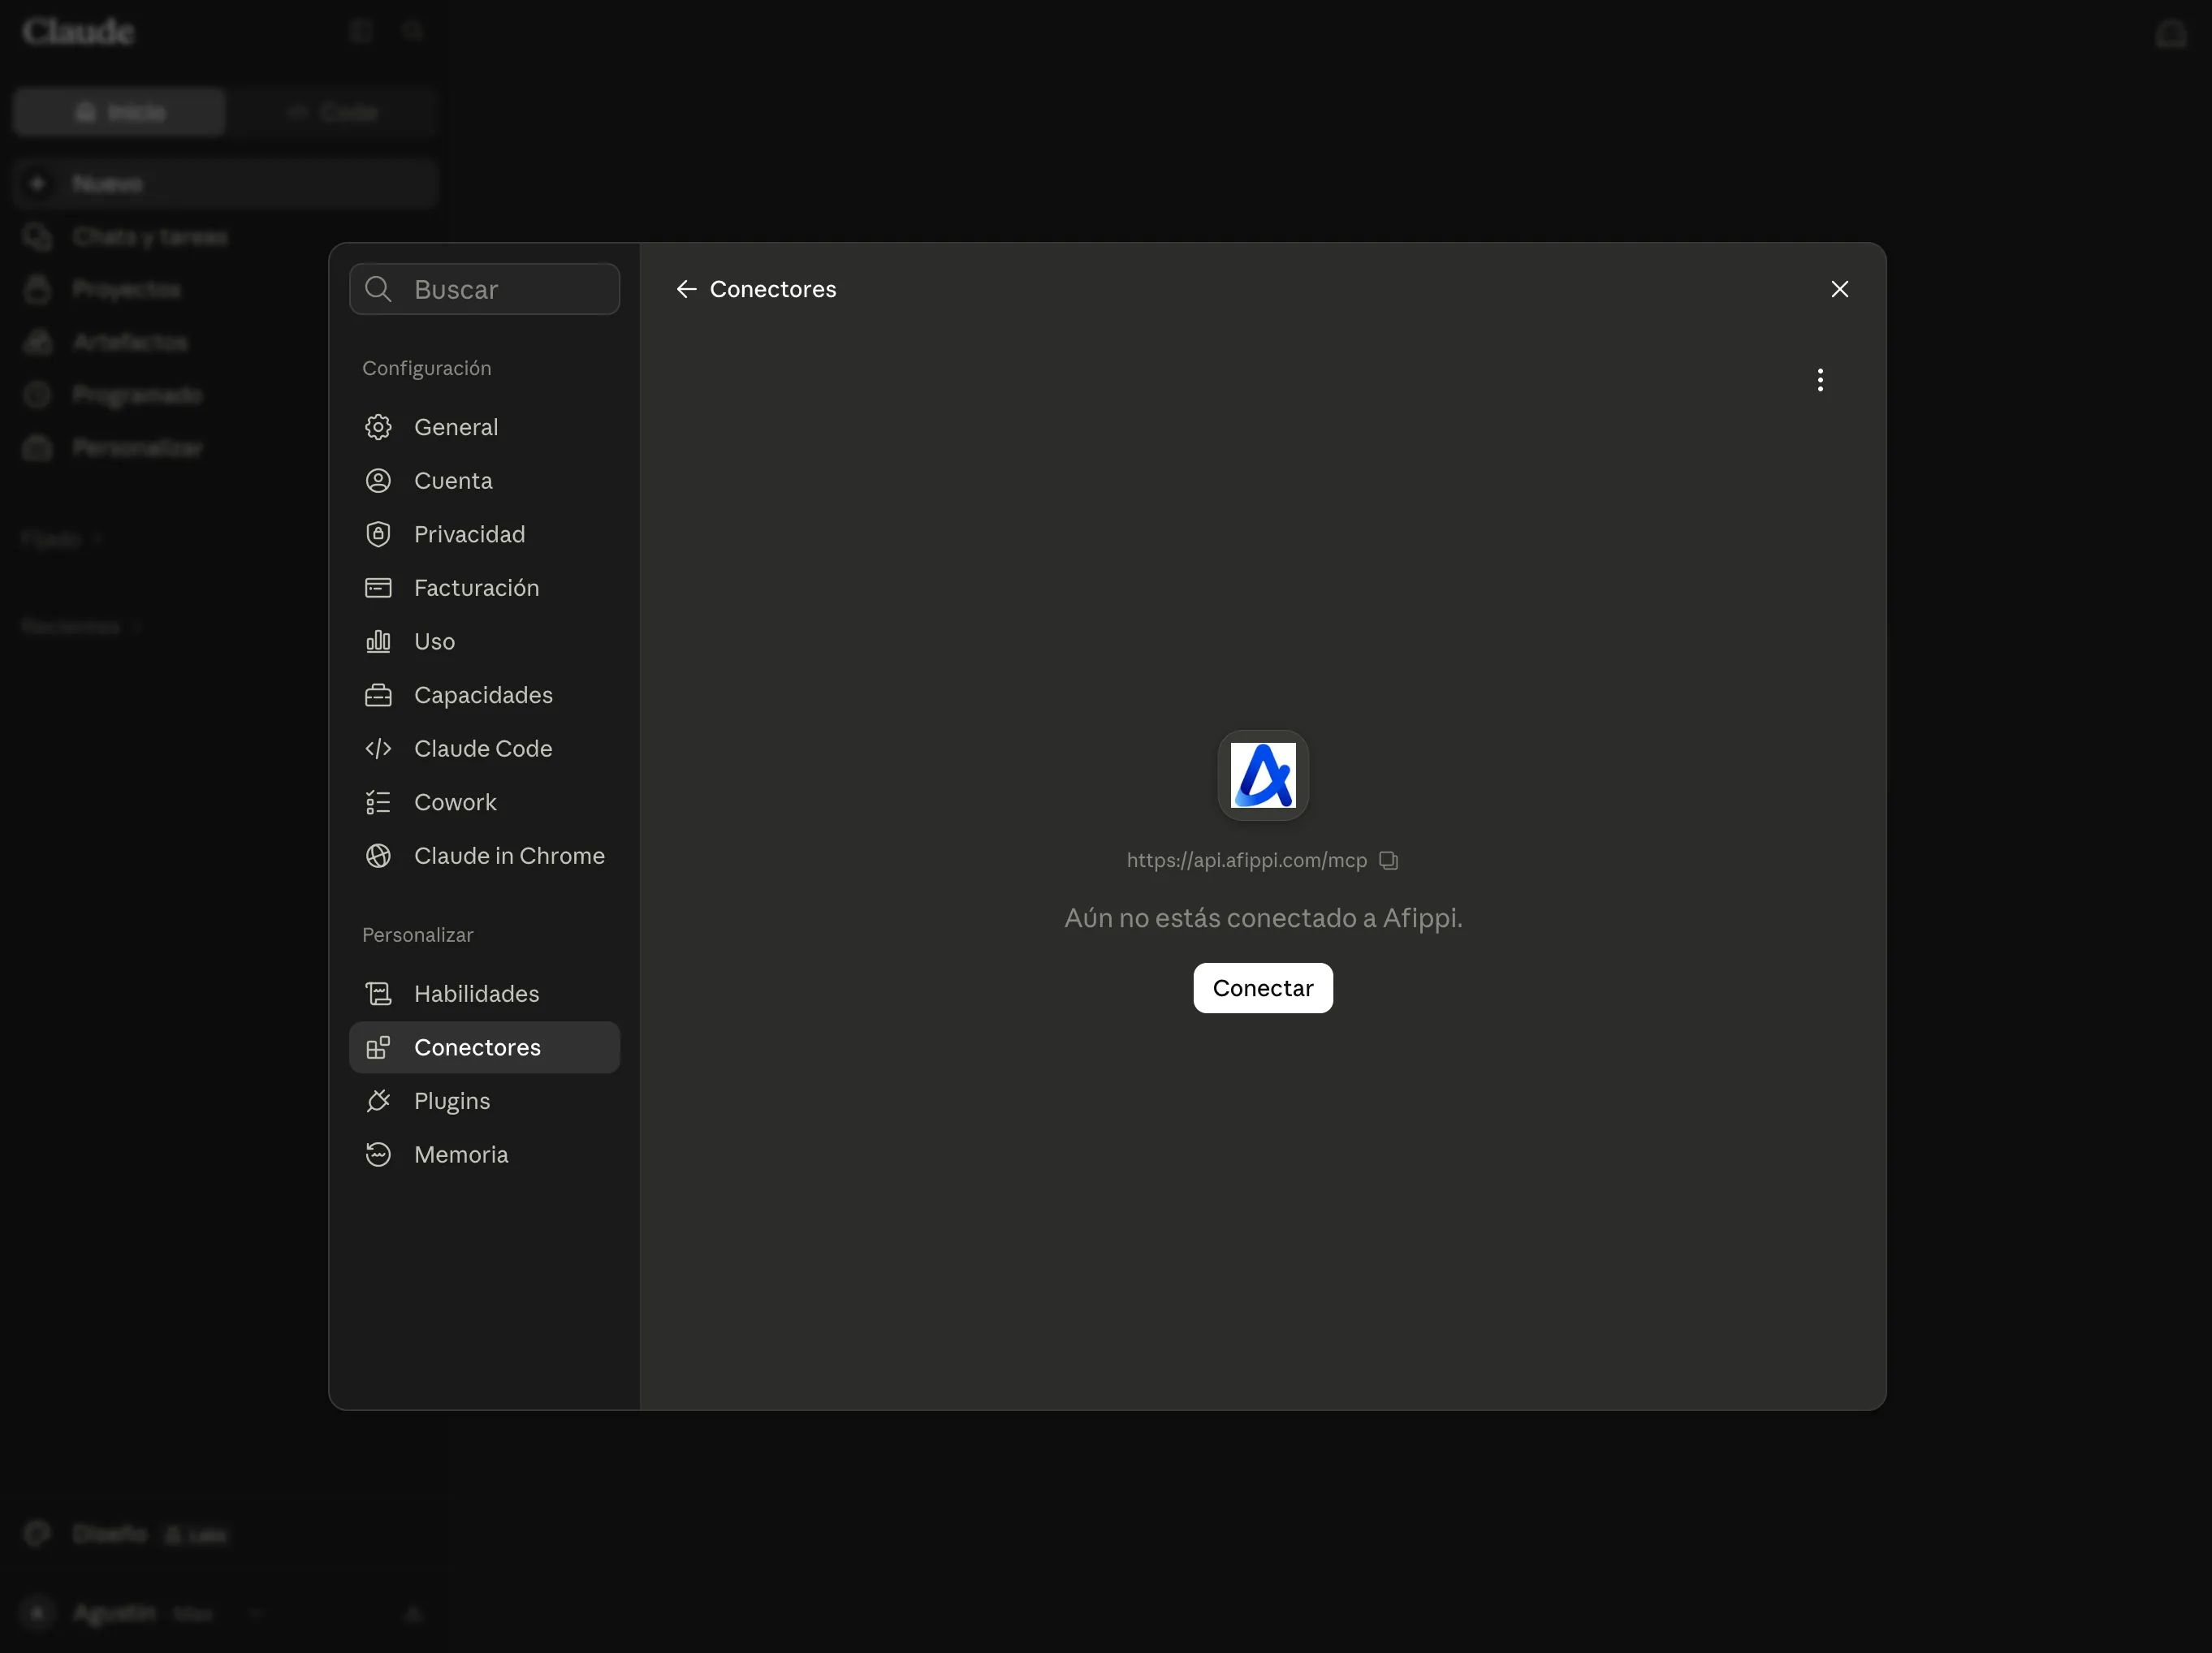The width and height of the screenshot is (2212, 1653).
Task: Open the Agustín account menu
Action: point(142,1613)
